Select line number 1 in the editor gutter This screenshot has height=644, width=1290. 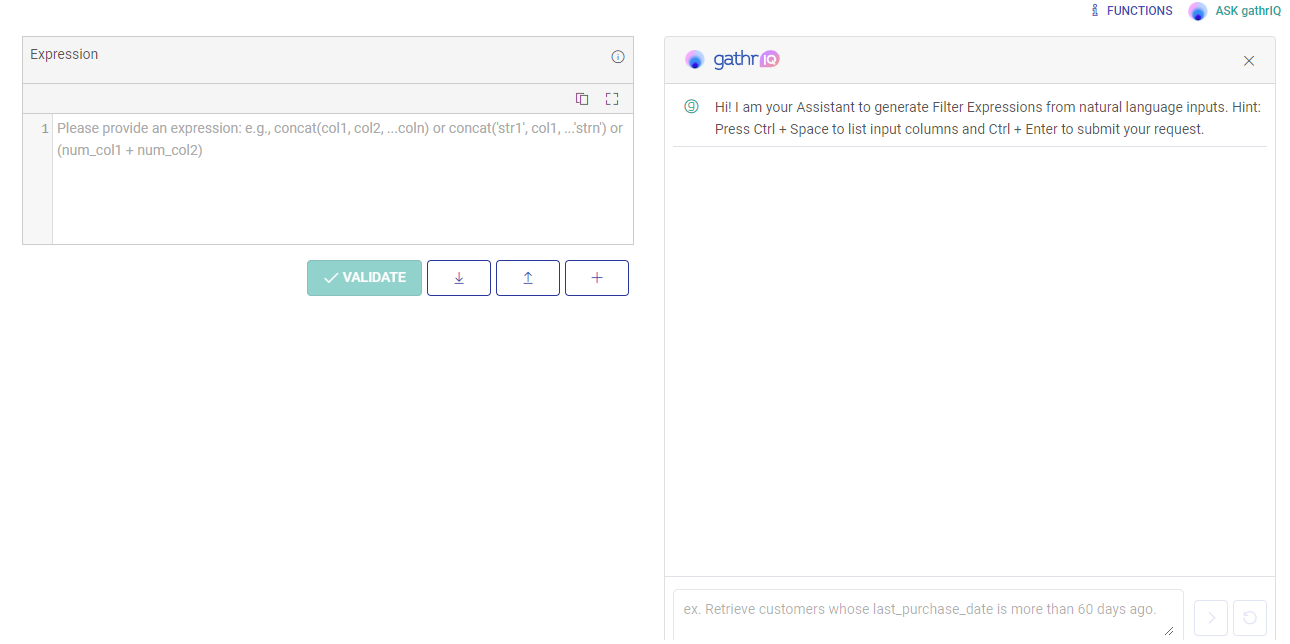[44, 129]
